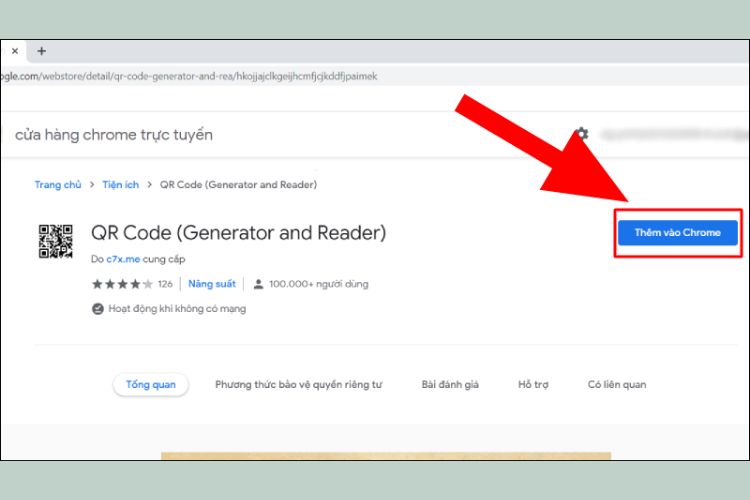Switch to the Hỗ trợ tab
Viewport: 750px width, 500px height.
pyautogui.click(x=533, y=384)
